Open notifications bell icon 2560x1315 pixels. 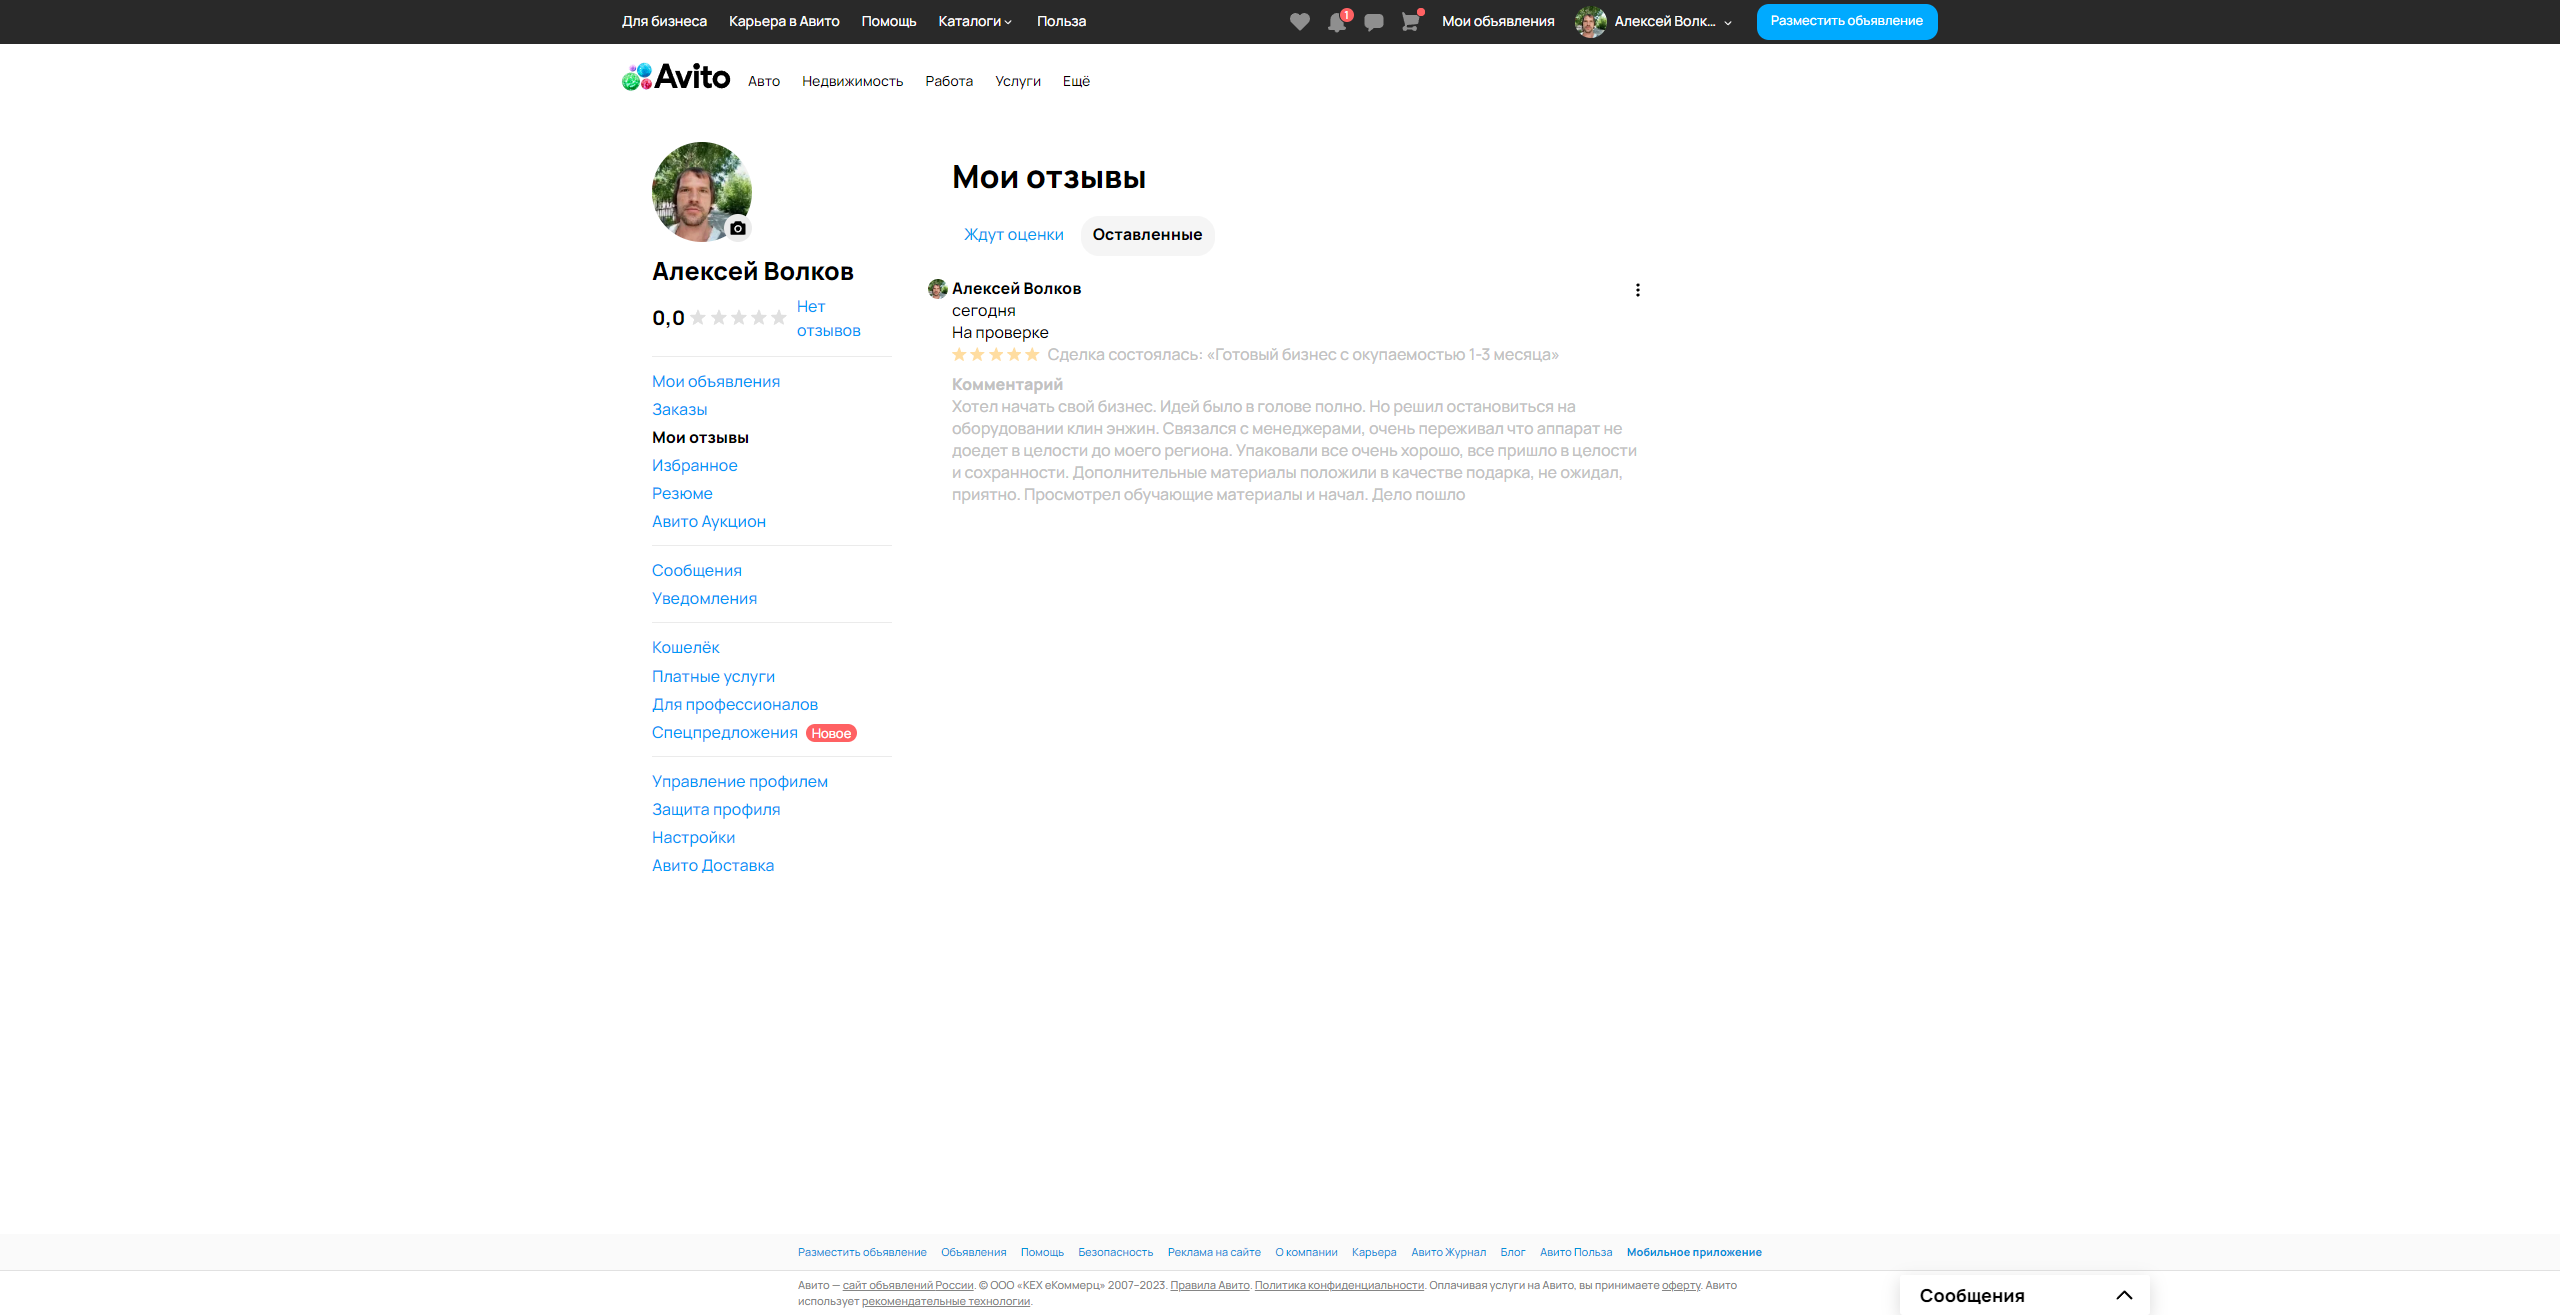tap(1337, 22)
